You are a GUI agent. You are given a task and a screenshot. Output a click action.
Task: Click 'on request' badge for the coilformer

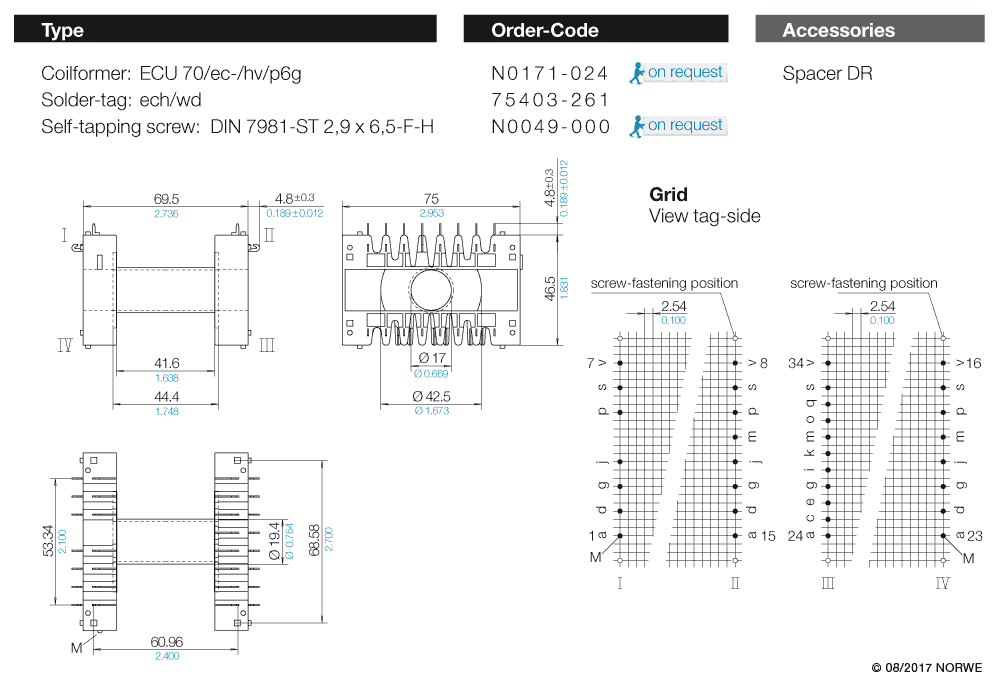(x=684, y=72)
